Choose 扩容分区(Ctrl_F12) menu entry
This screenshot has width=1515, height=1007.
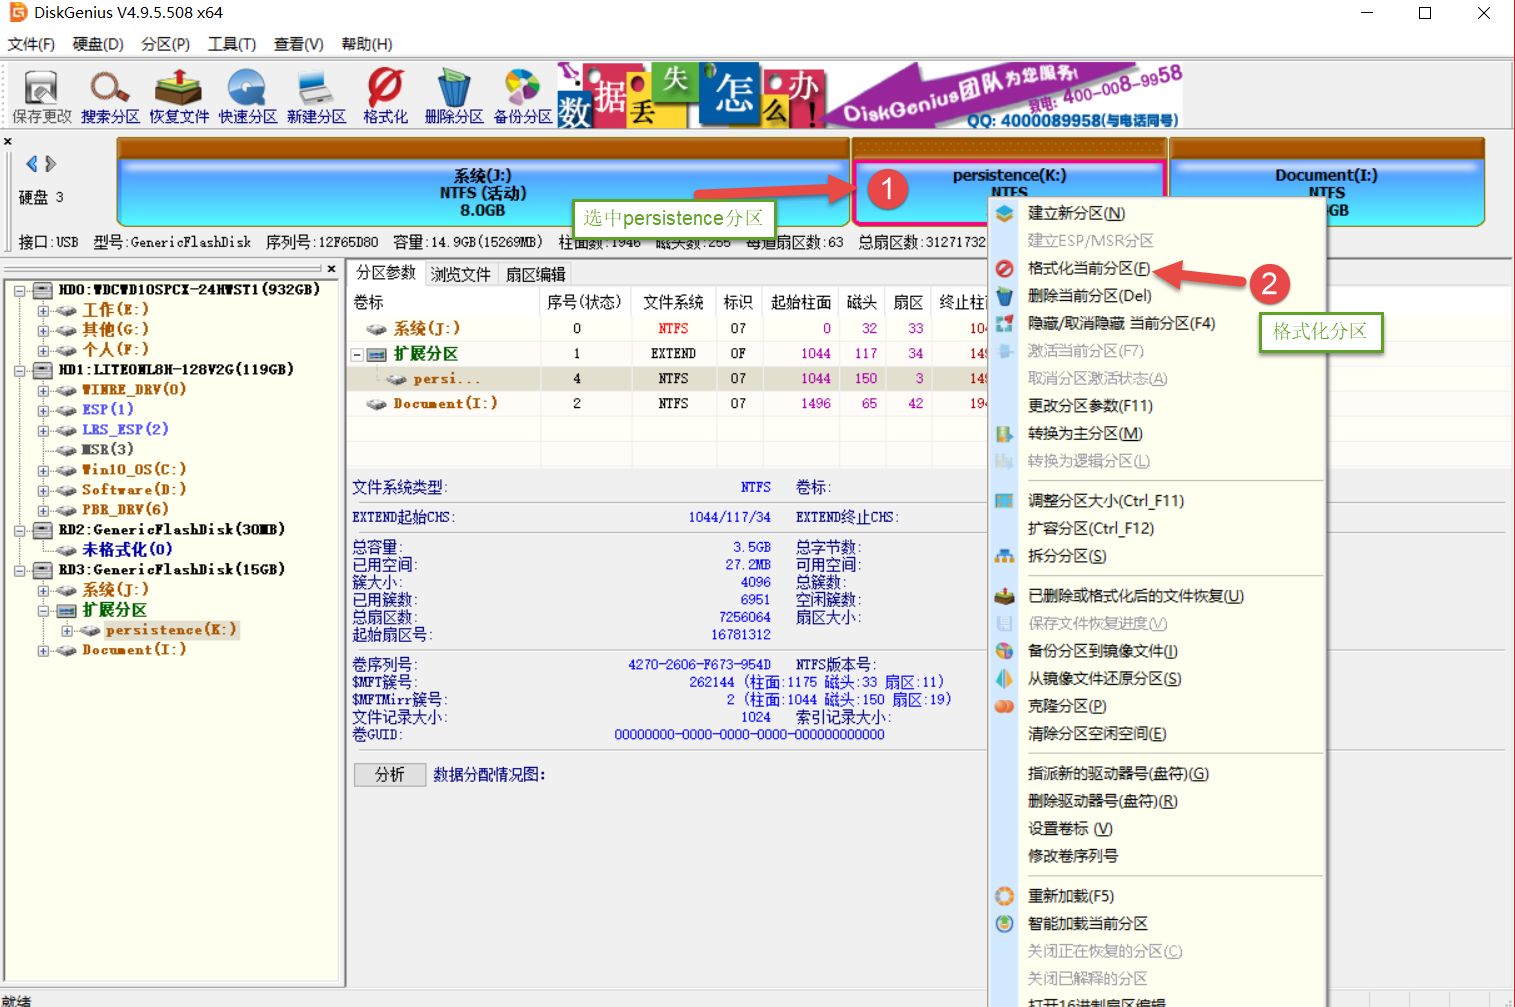coord(1157,528)
